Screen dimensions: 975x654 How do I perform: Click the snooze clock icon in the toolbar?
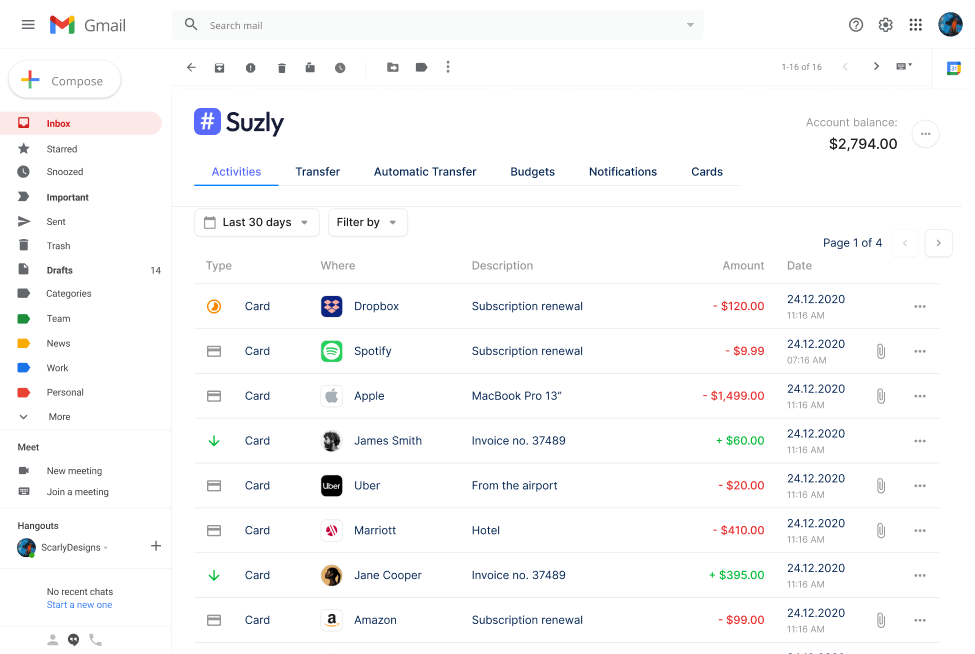[340, 68]
